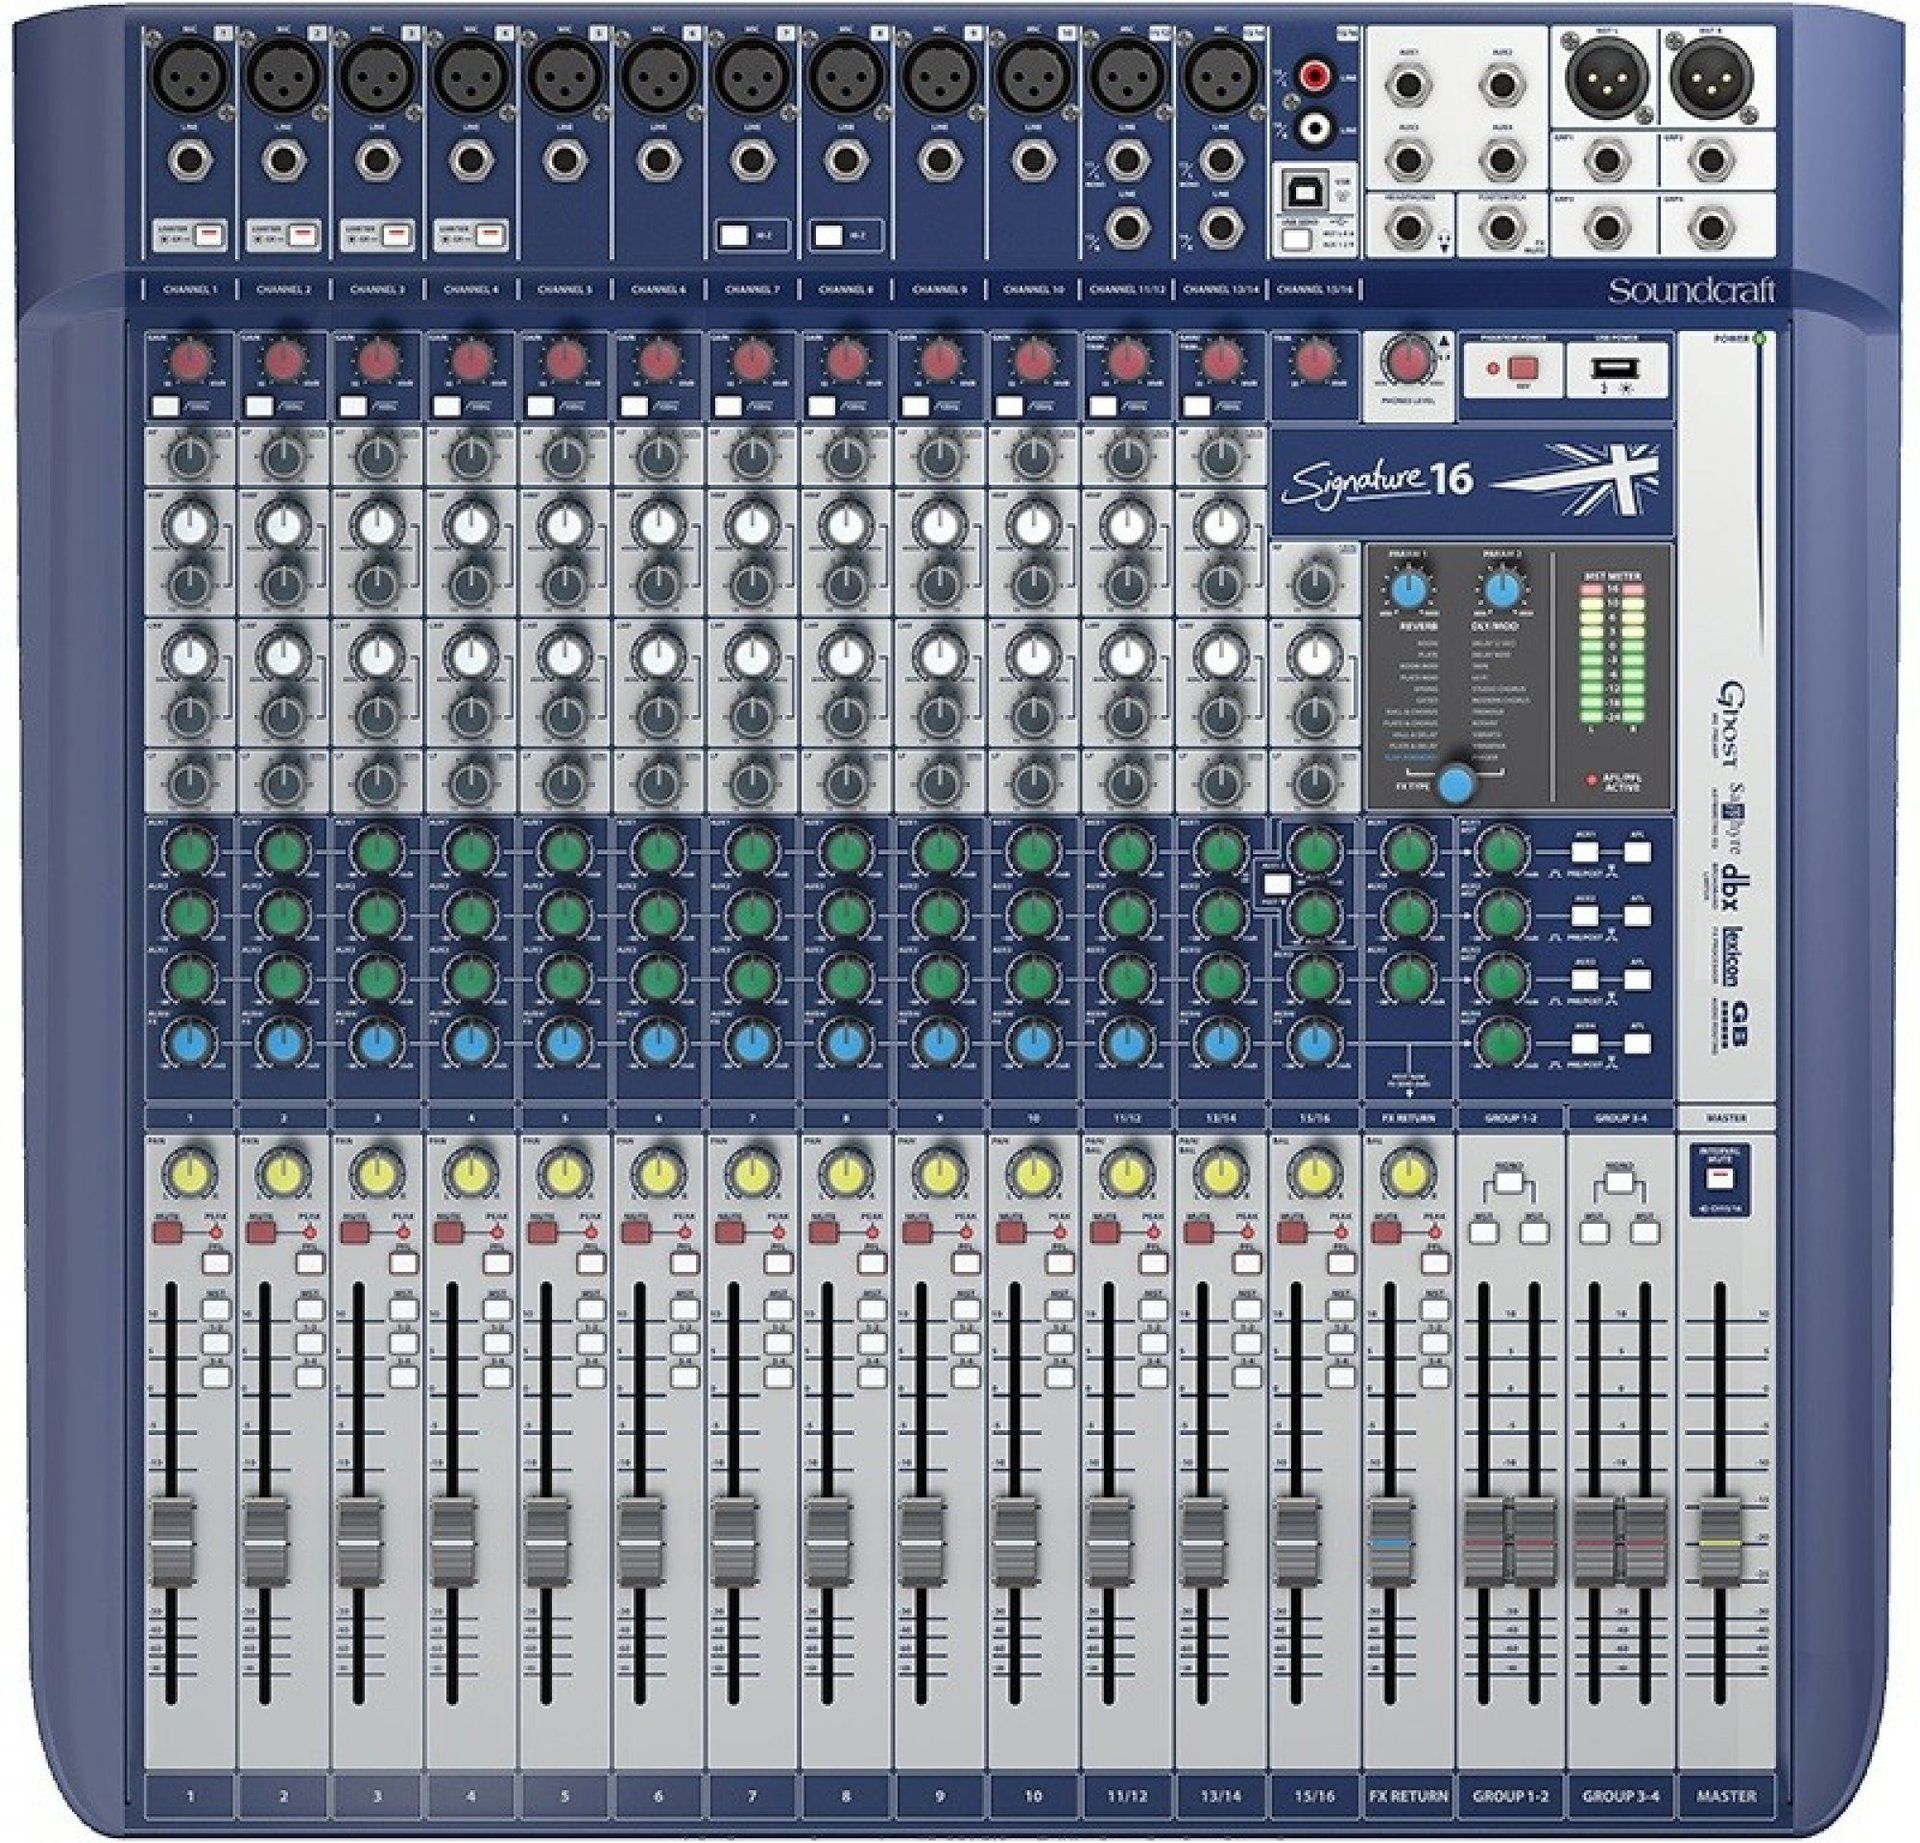Click the Footswitch jack
This screenshot has height=1843, width=1920.
click(1501, 228)
